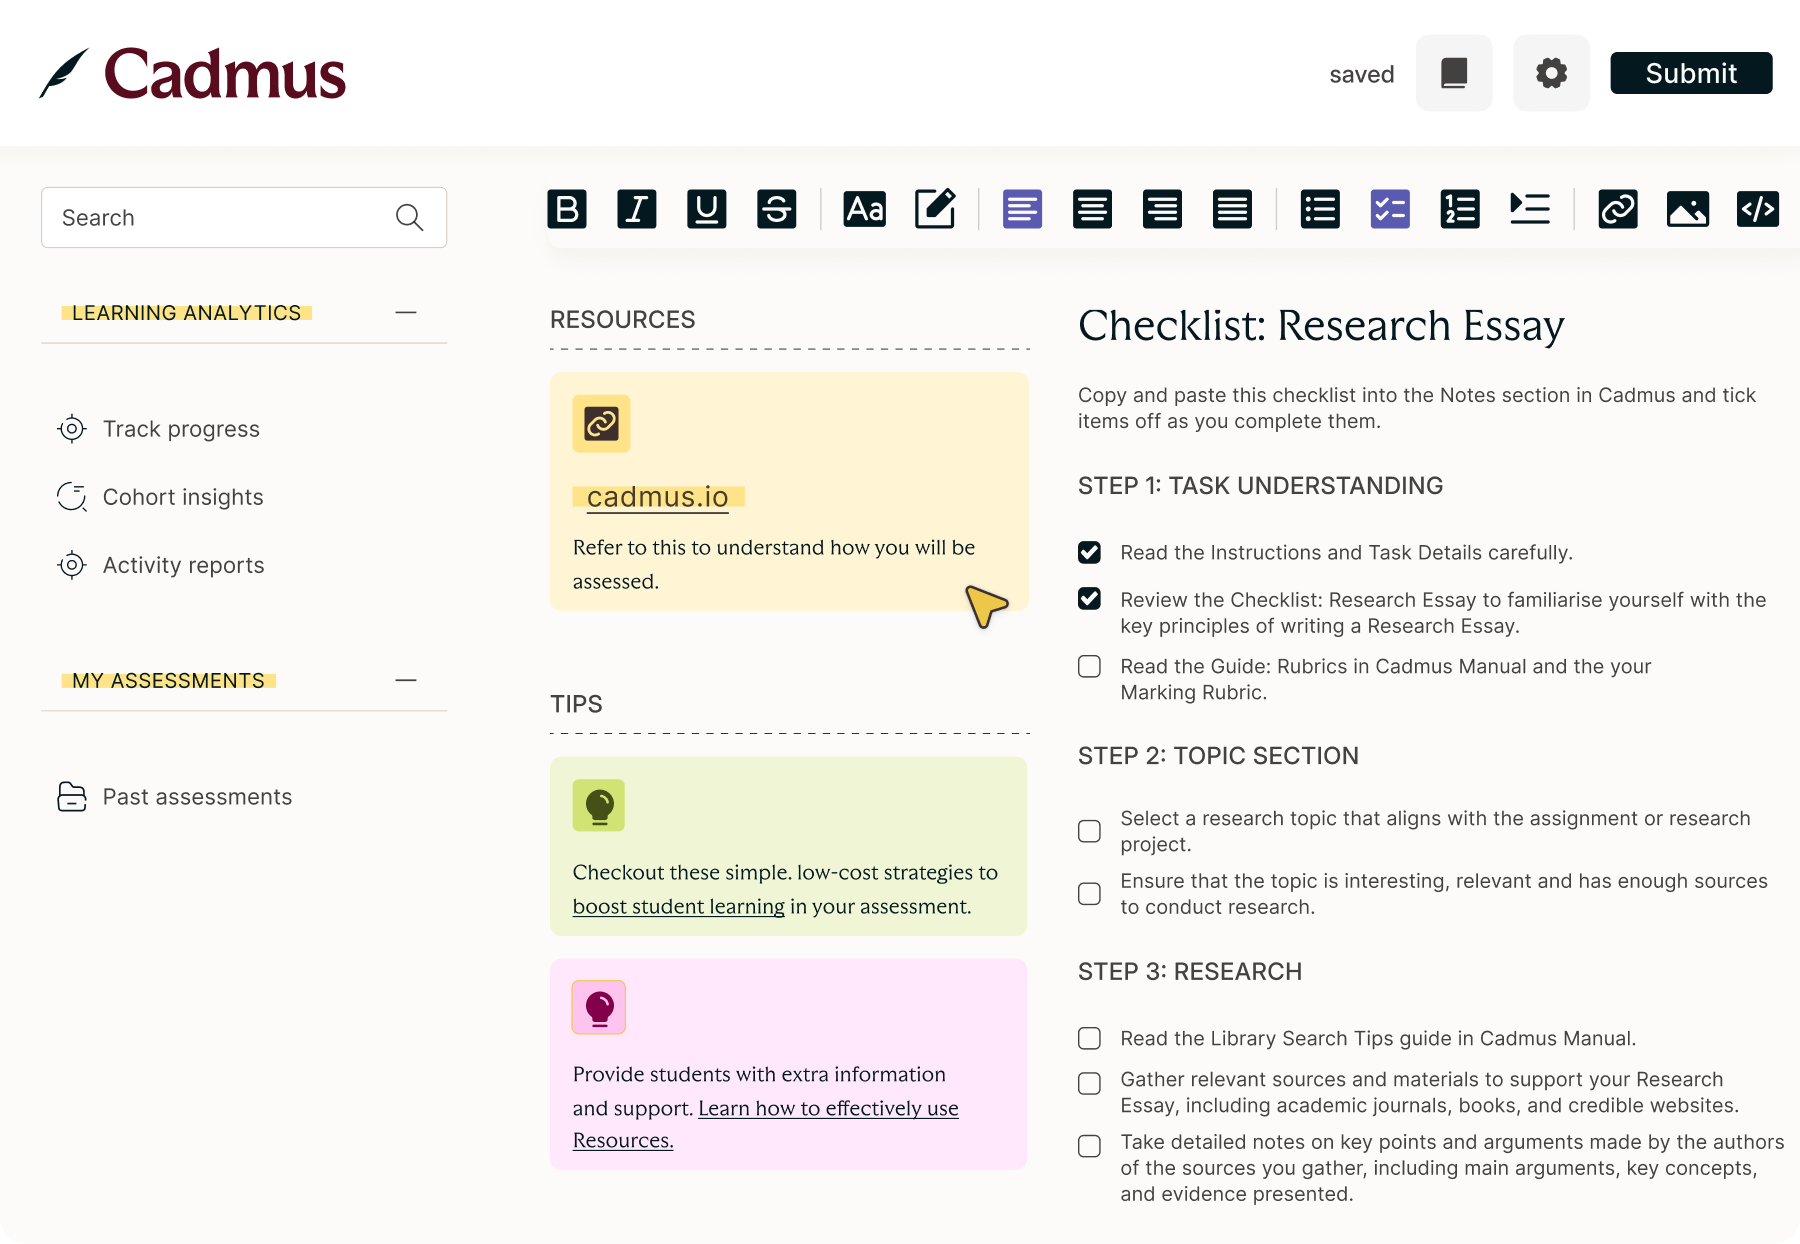Submit the assignment

point(1691,73)
